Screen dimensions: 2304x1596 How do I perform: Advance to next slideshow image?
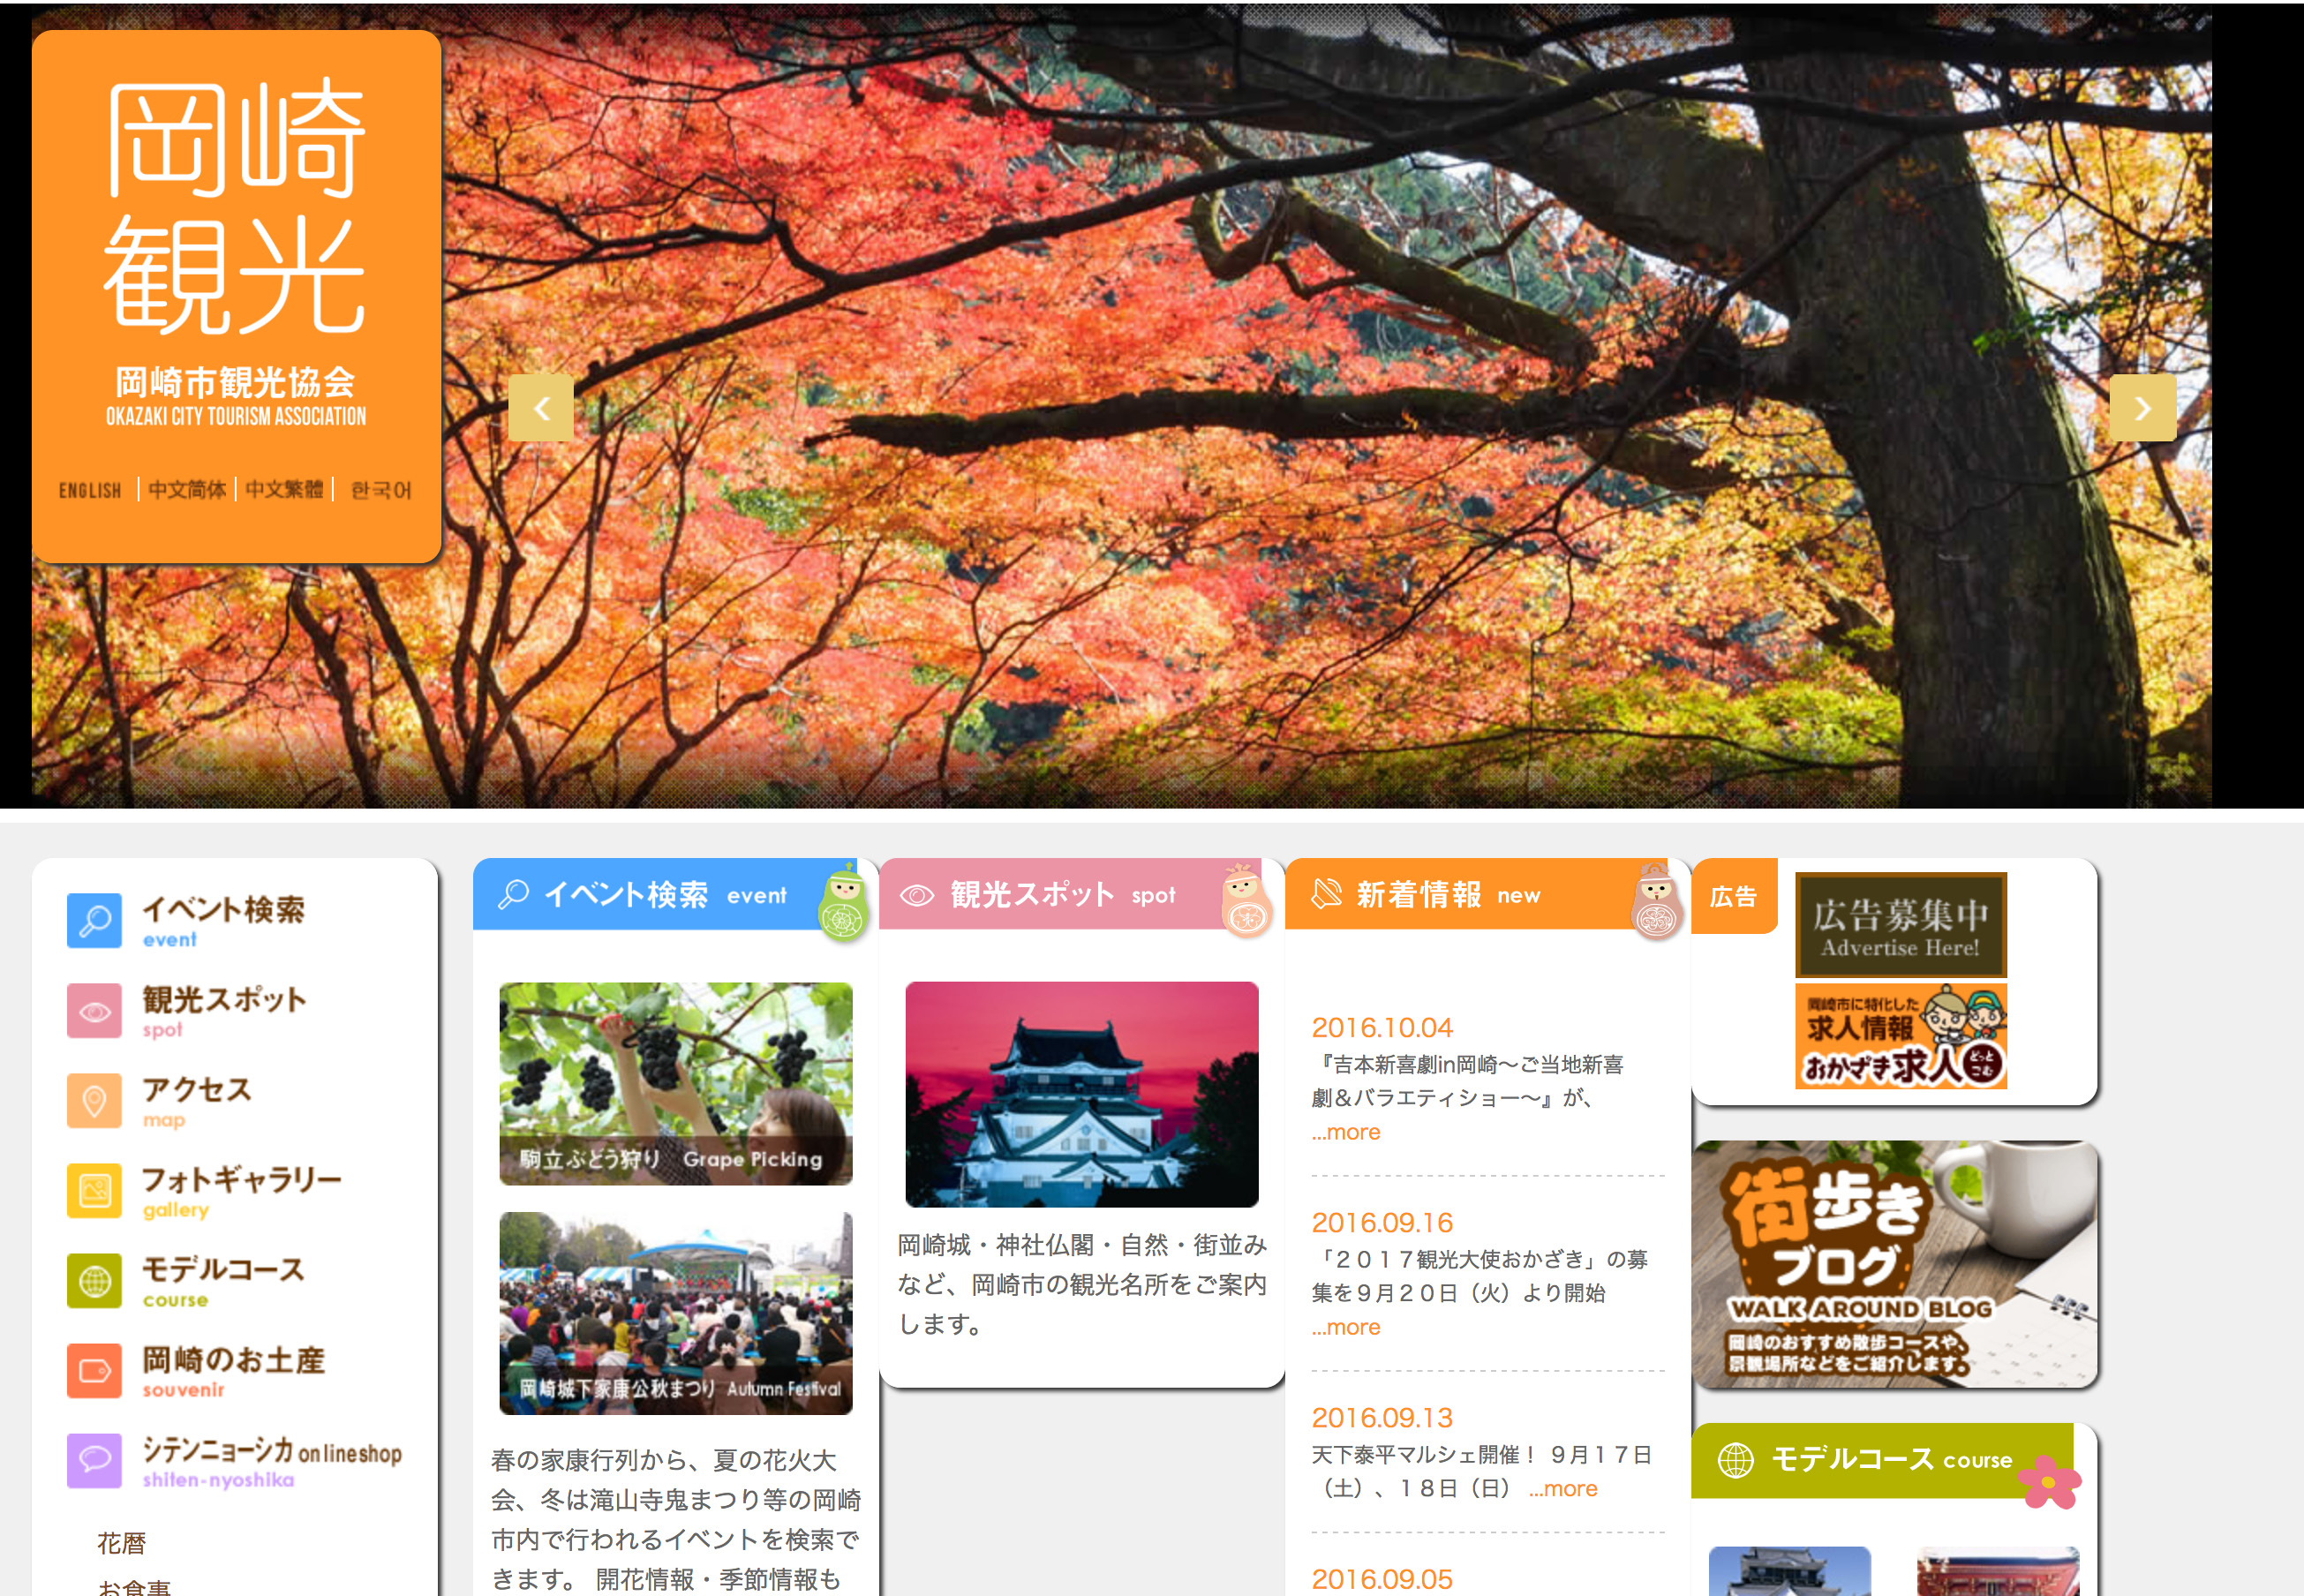point(2142,408)
